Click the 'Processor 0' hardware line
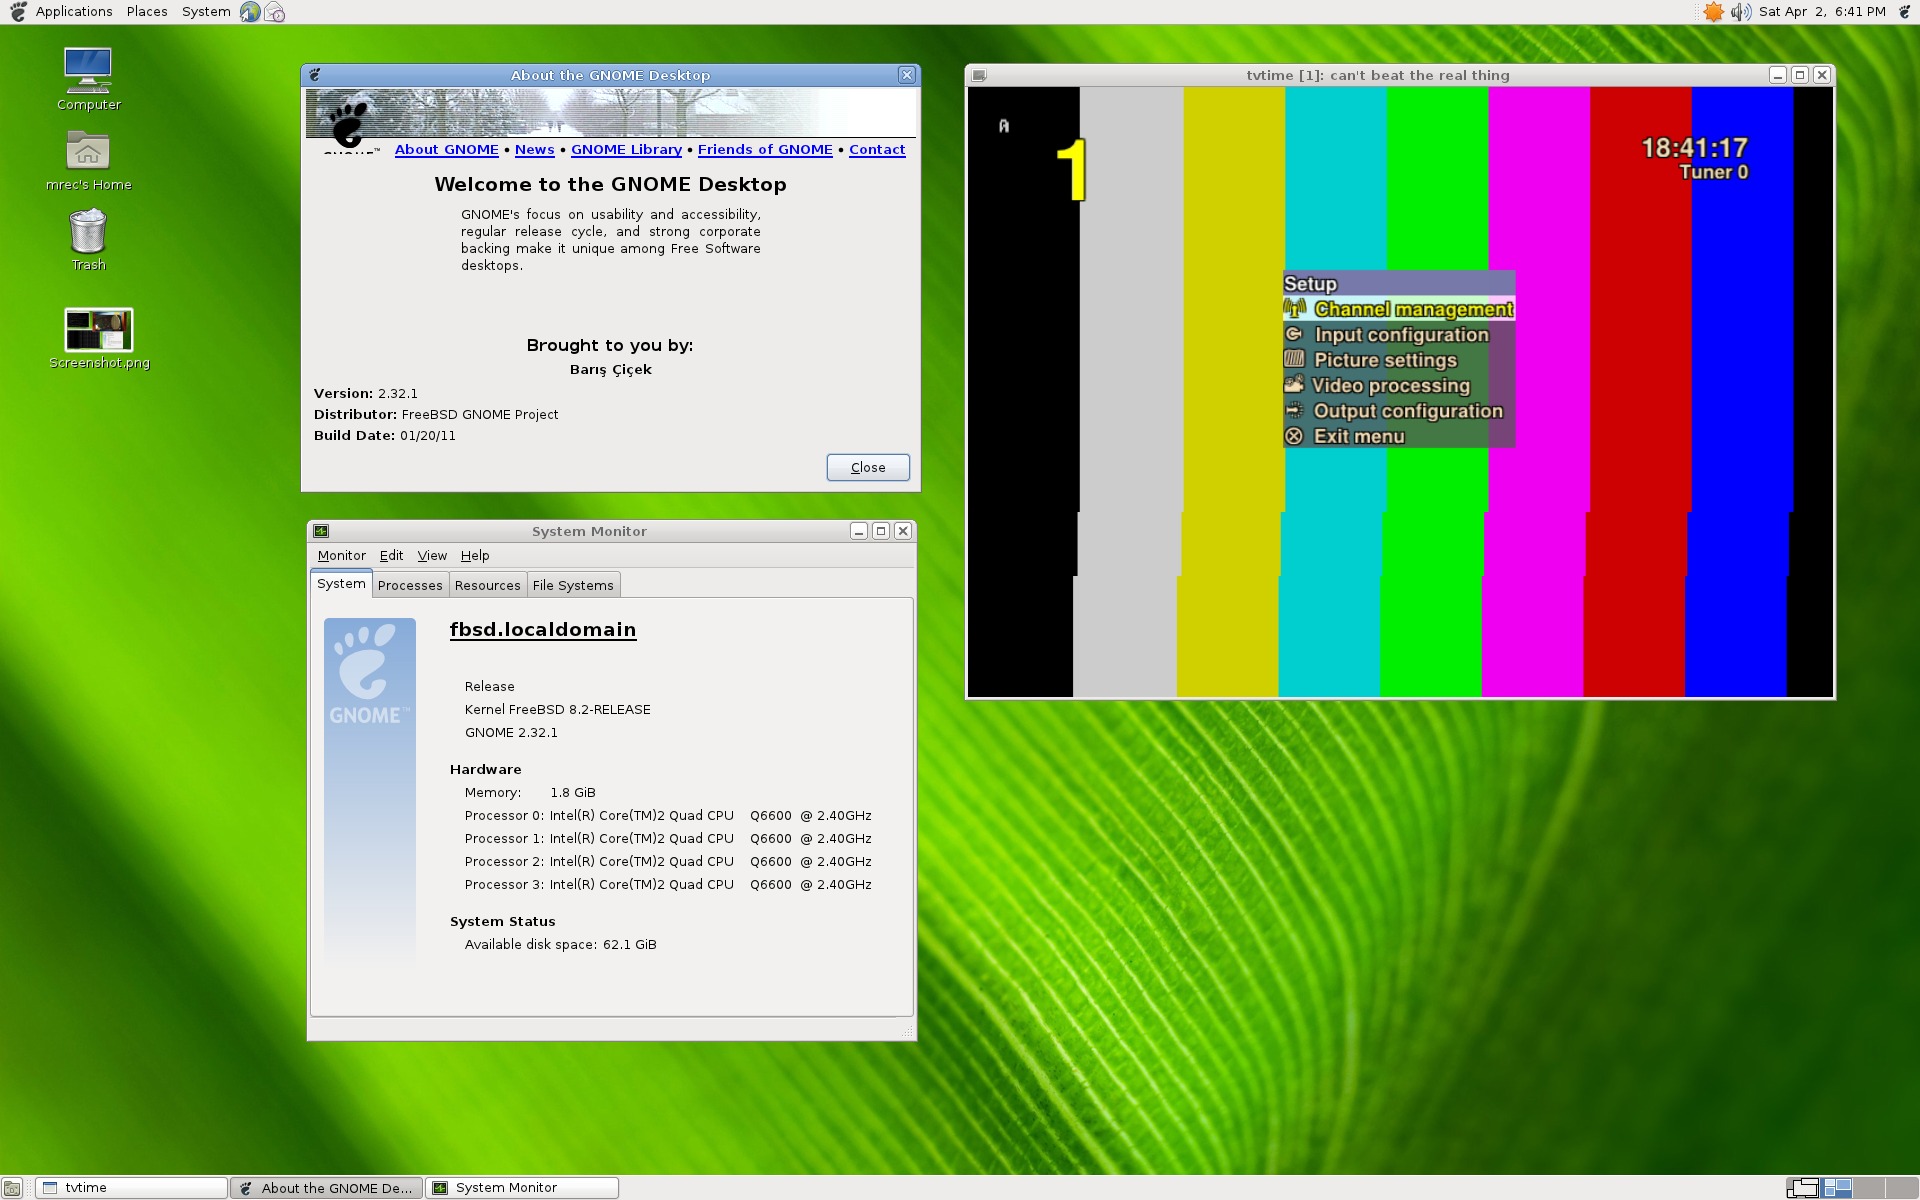The height and width of the screenshot is (1200, 1920). coord(668,816)
